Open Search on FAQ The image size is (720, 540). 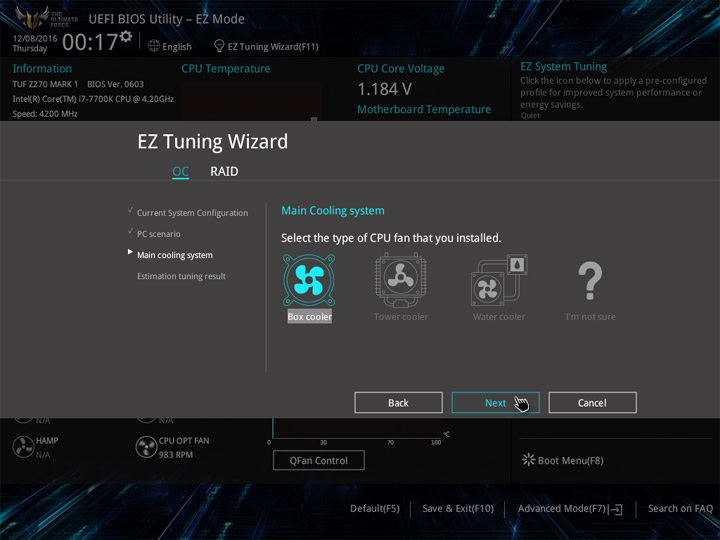[x=680, y=509]
